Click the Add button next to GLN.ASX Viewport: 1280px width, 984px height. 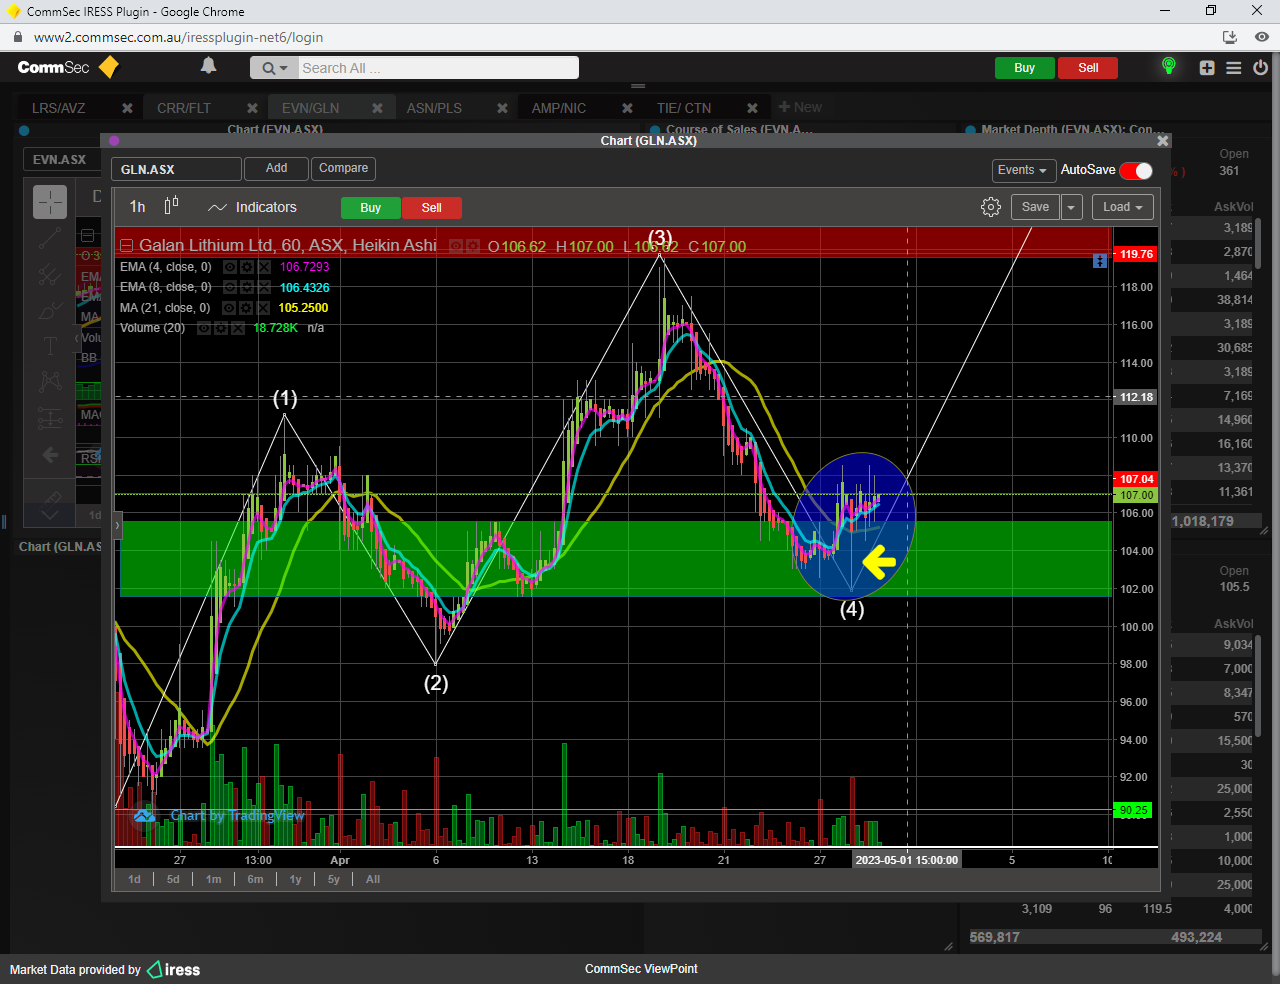276,168
